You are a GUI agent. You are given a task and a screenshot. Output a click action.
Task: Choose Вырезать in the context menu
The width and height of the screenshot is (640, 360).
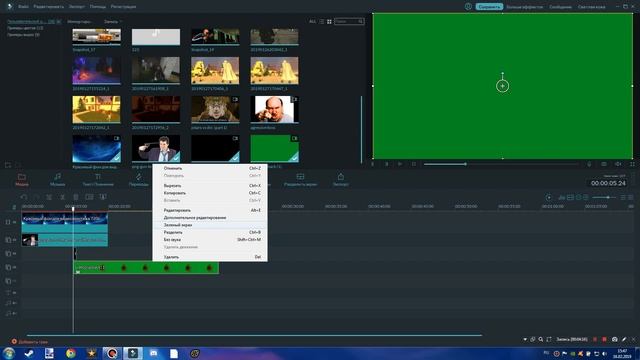tap(210, 186)
